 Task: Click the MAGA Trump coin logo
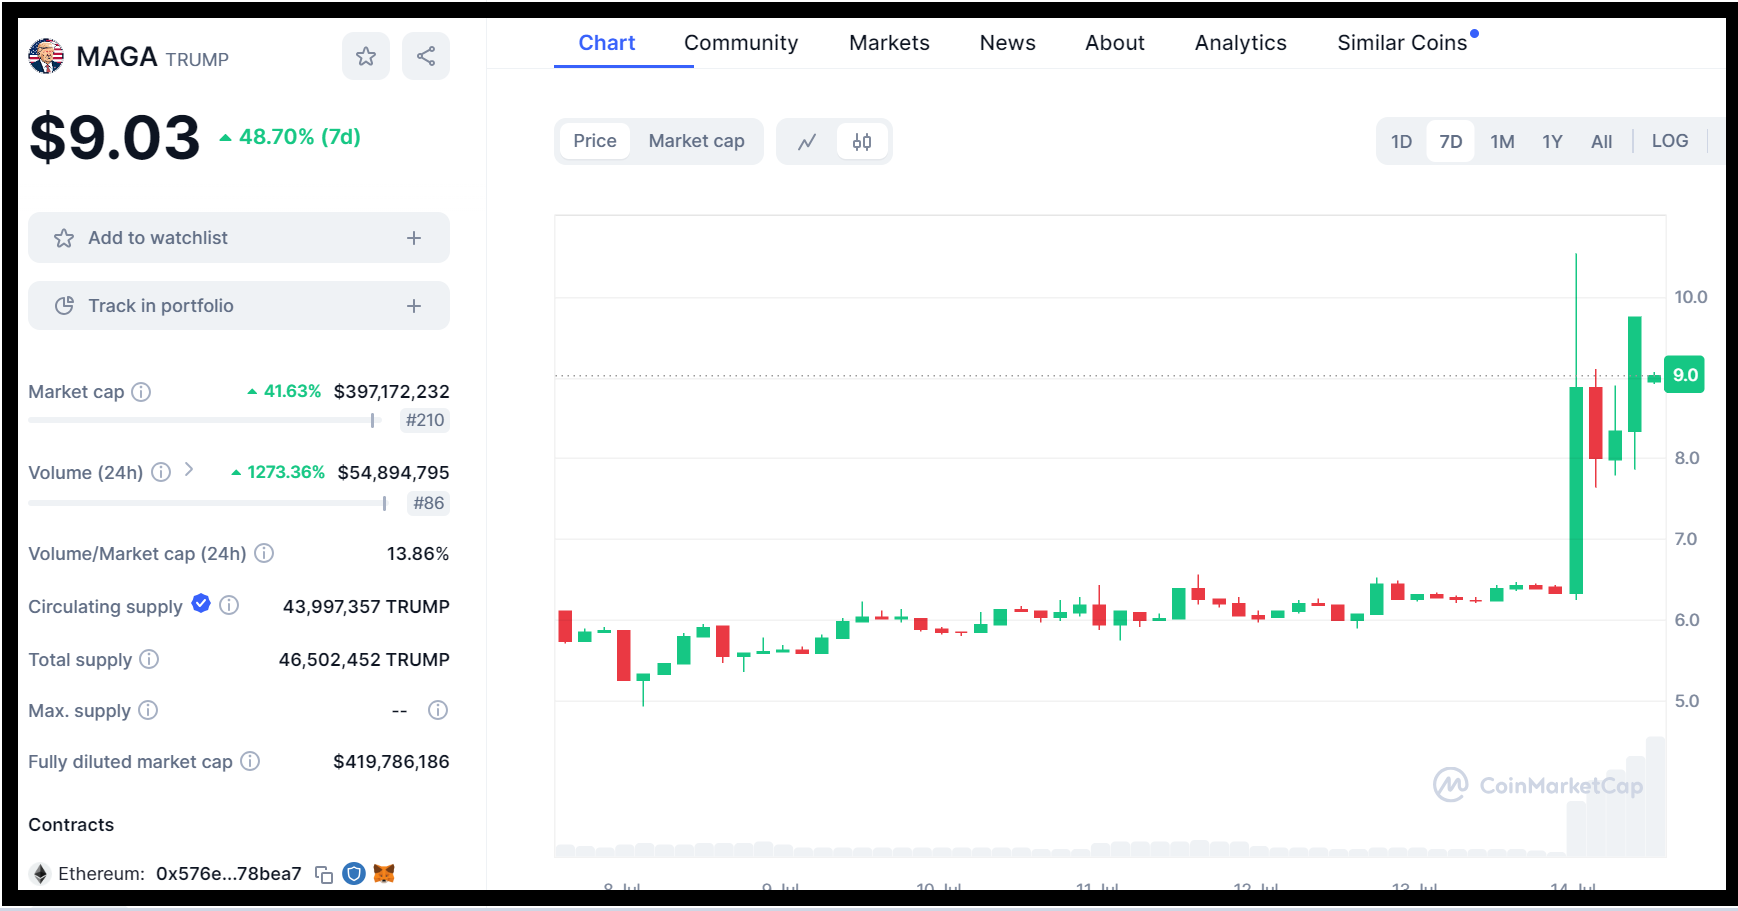pos(46,56)
